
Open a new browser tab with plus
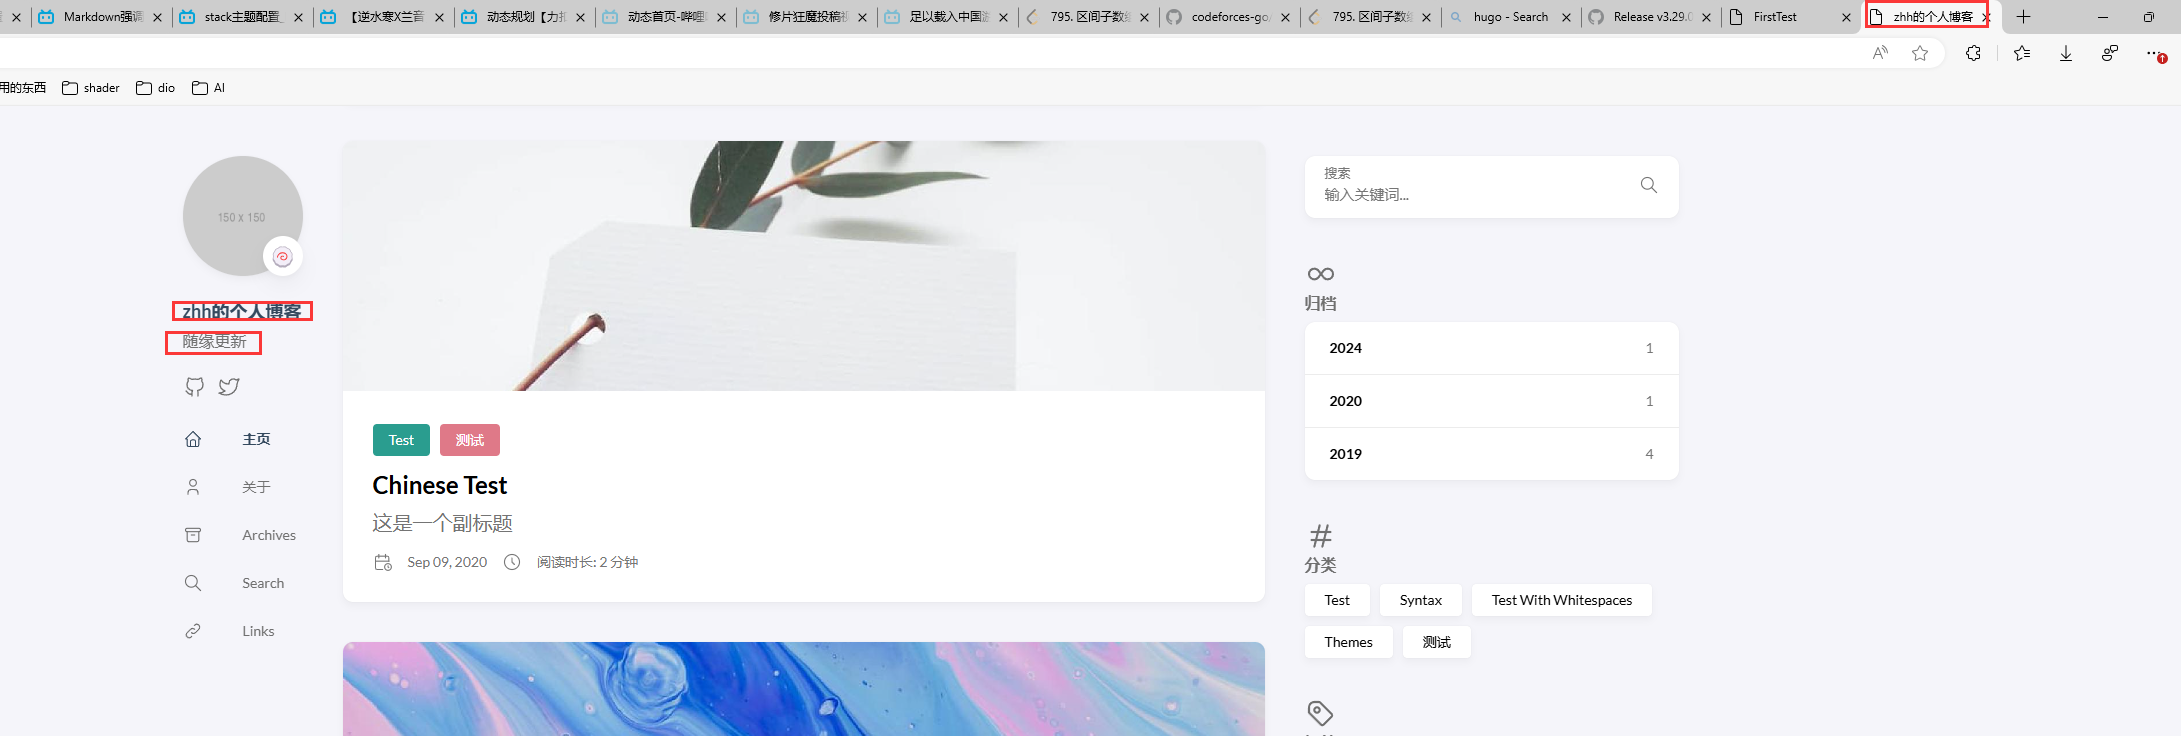(2024, 17)
